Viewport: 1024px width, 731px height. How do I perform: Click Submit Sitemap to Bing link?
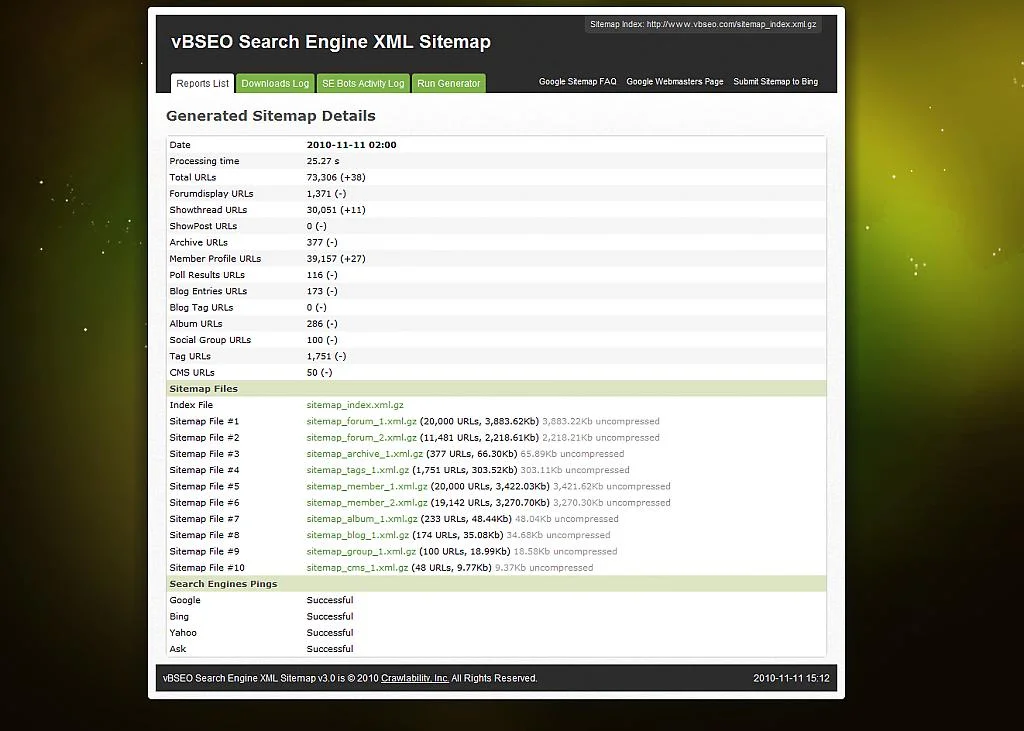tap(775, 82)
